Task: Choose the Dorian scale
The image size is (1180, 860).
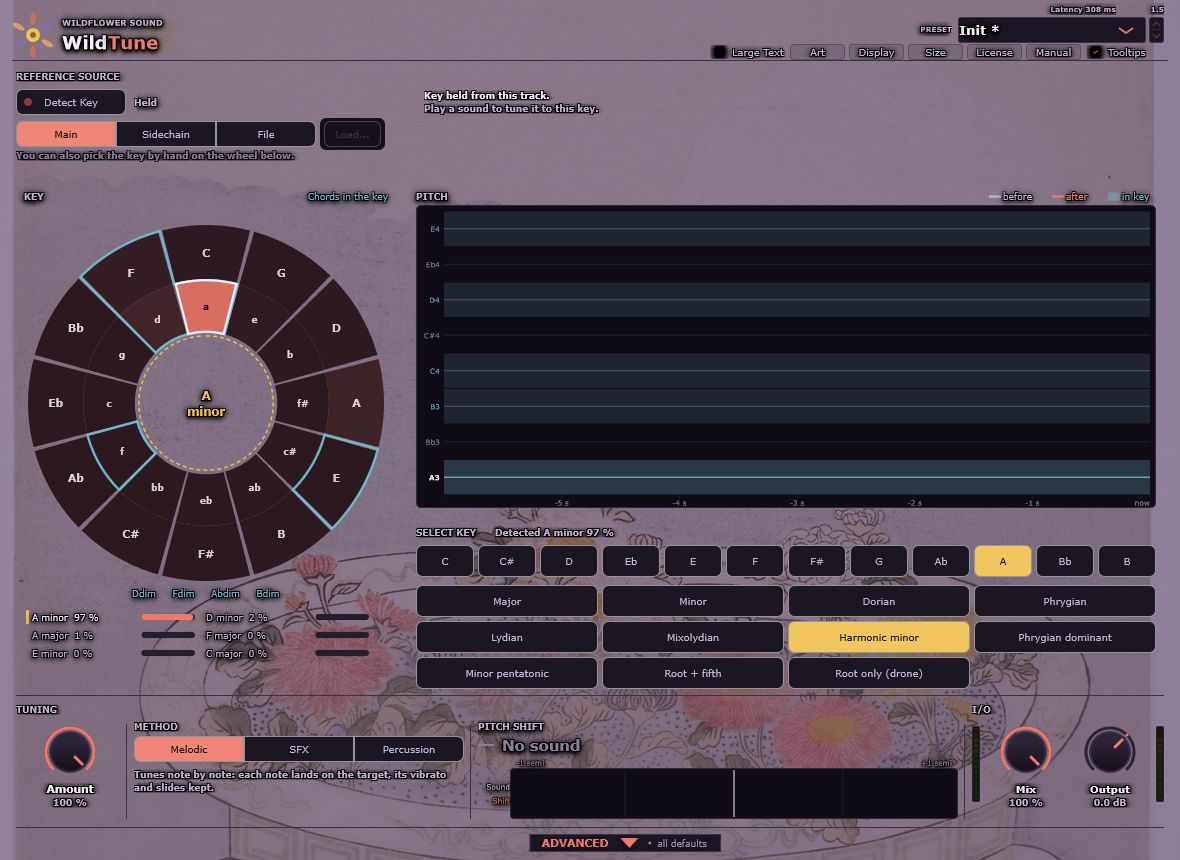Action: pos(878,601)
